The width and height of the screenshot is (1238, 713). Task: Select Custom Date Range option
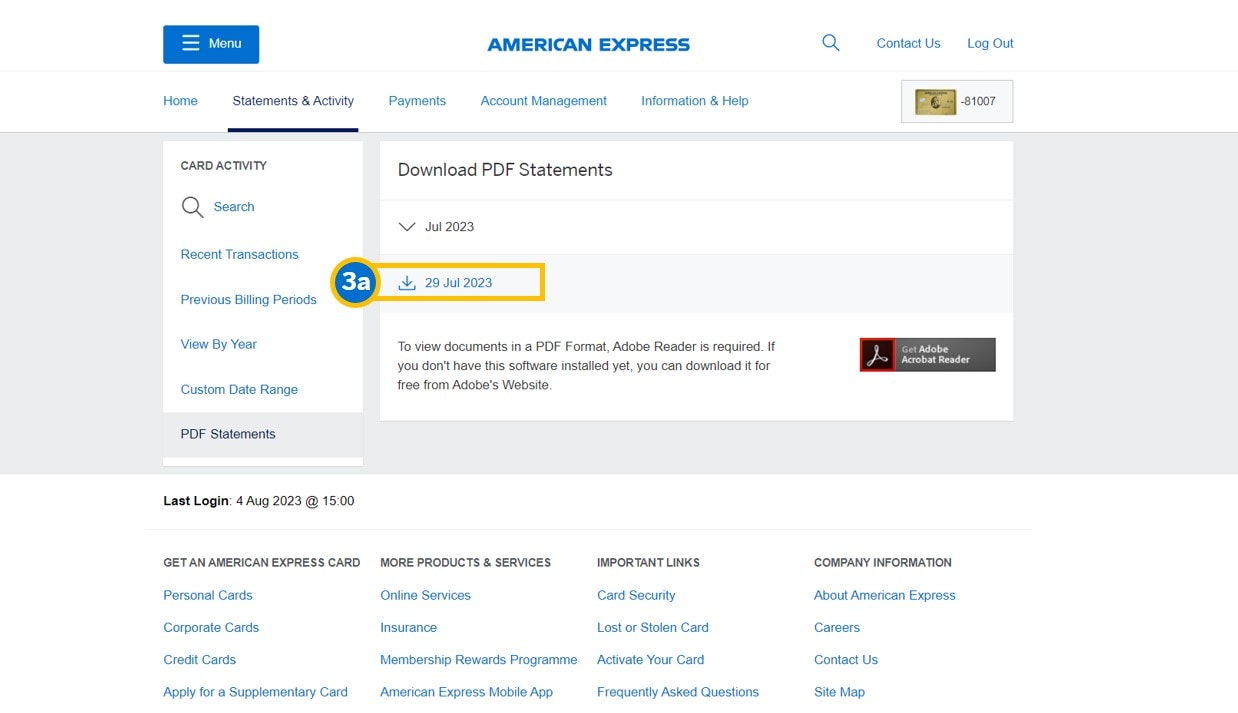click(241, 389)
